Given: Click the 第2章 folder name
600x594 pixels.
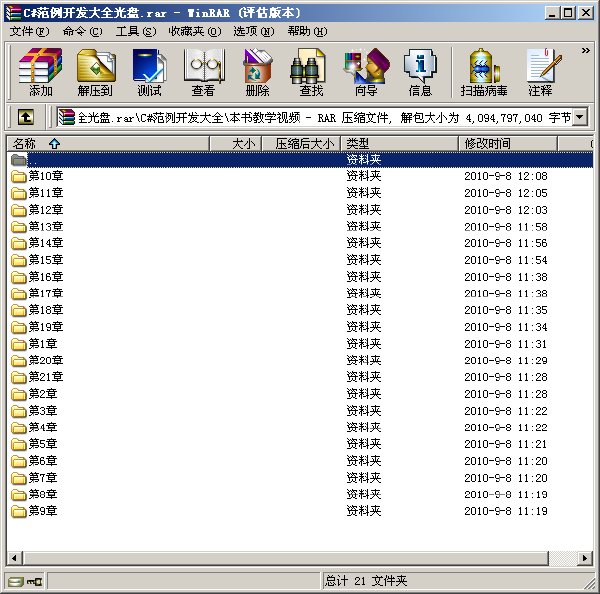Looking at the screenshot, I should point(43,393).
